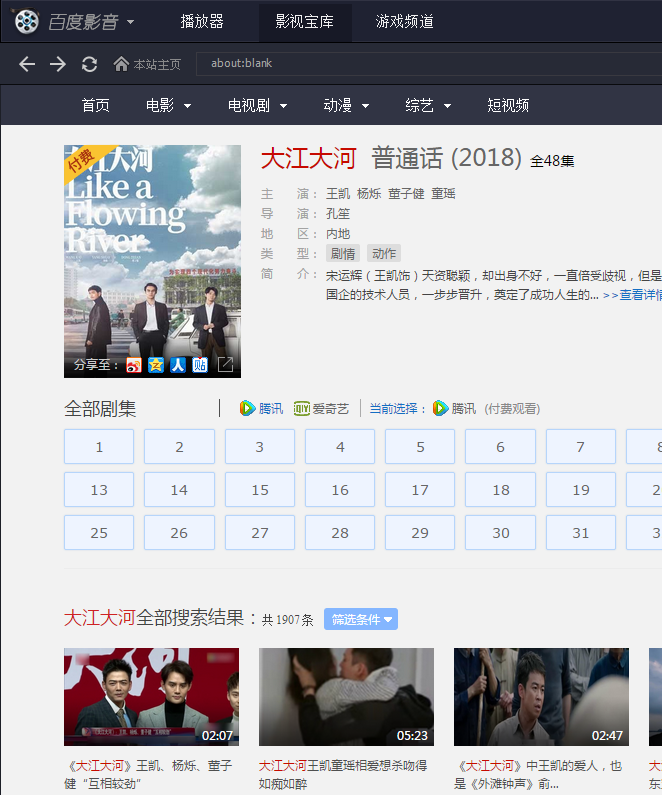662x795 pixels.
Task: Play episode 16
Action: [340, 490]
